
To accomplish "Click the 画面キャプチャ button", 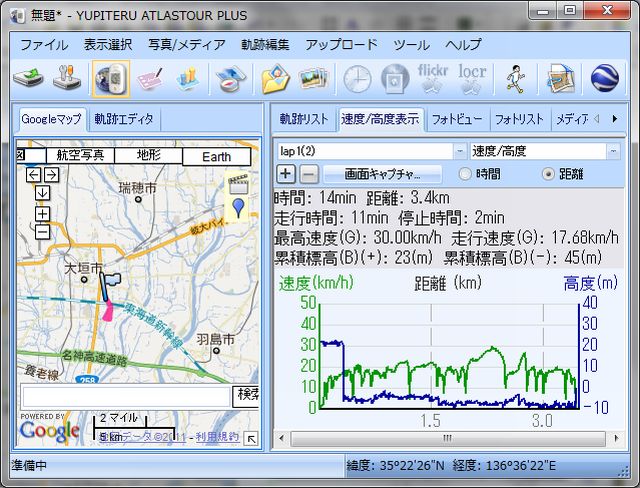I will [x=382, y=175].
